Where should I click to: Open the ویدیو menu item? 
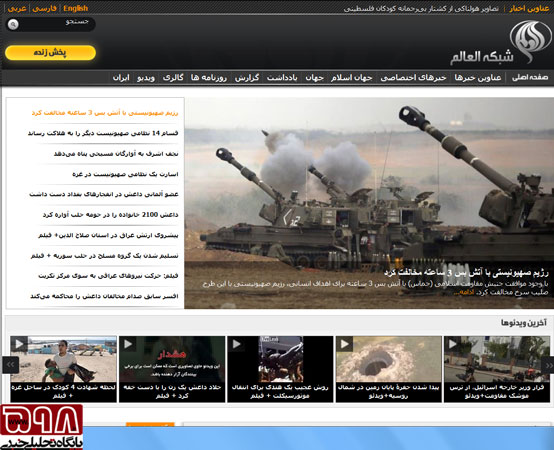click(146, 77)
